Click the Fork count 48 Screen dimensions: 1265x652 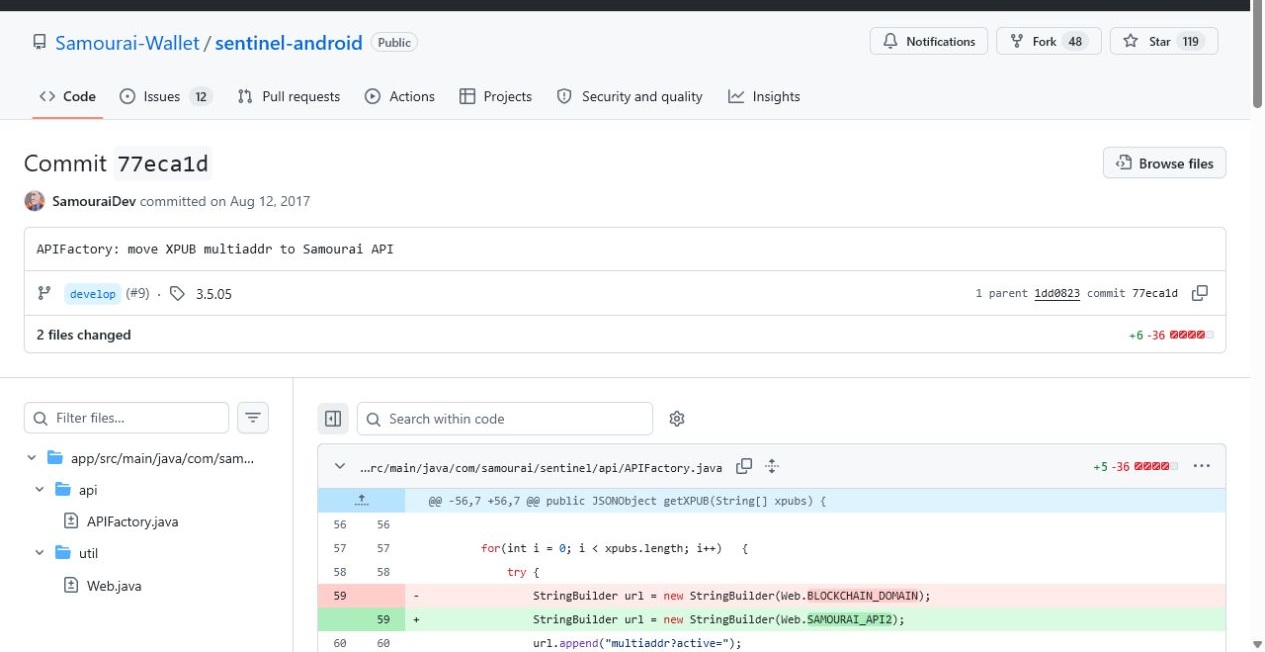click(1076, 41)
